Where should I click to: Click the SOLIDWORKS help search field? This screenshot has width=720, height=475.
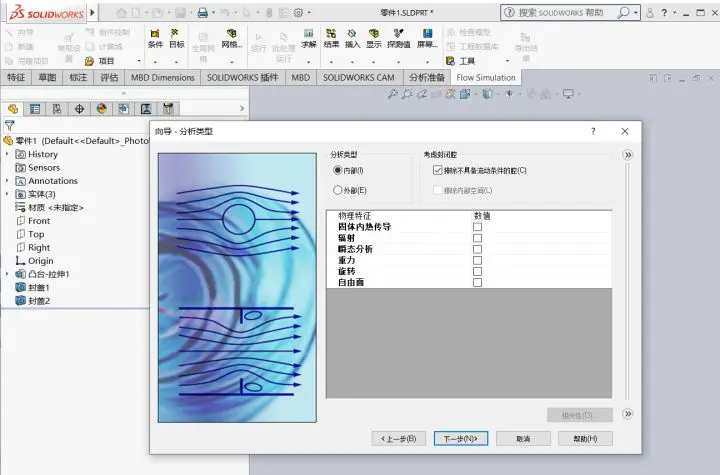(560, 13)
